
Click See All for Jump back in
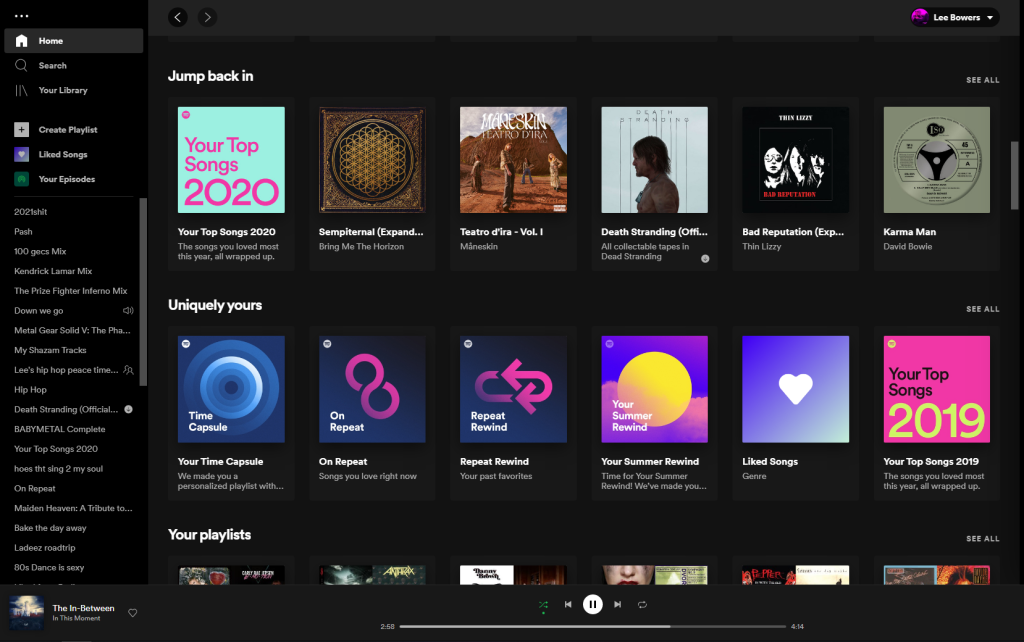[982, 80]
